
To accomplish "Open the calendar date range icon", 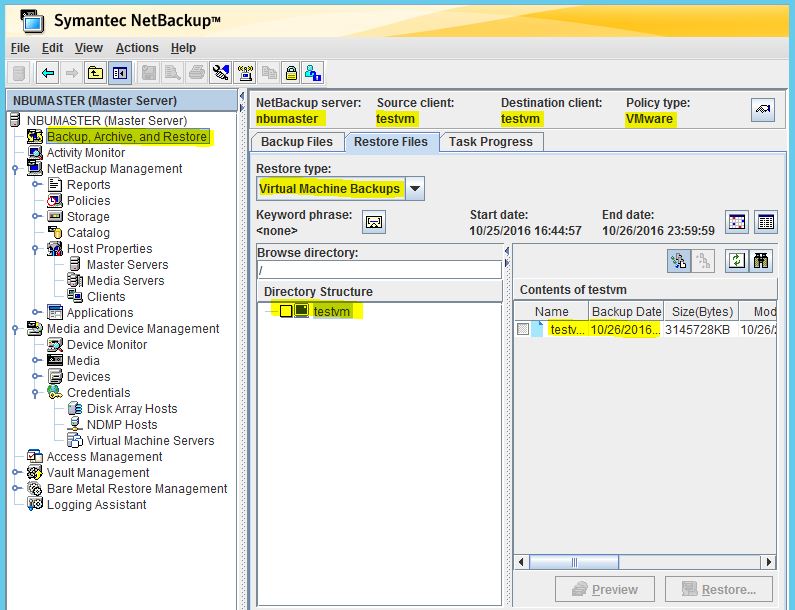I will coord(737,222).
